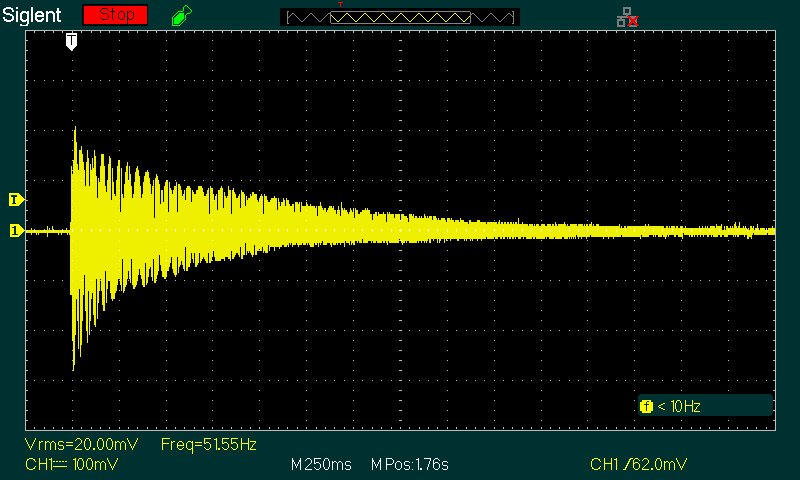Viewport: 800px width, 480px height.
Task: Click the channel 1 ground marker
Action: (16, 231)
